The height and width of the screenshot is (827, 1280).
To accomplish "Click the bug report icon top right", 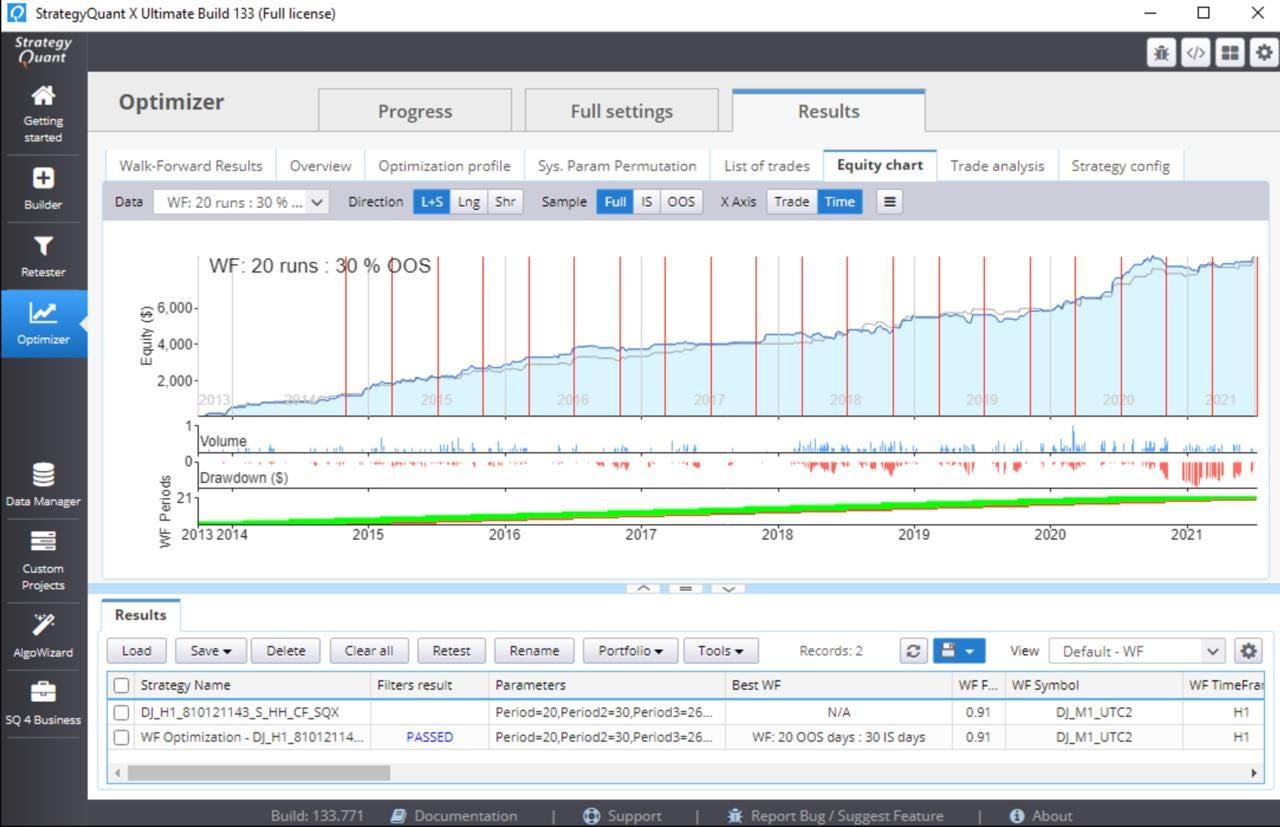I will pyautogui.click(x=1161, y=54).
